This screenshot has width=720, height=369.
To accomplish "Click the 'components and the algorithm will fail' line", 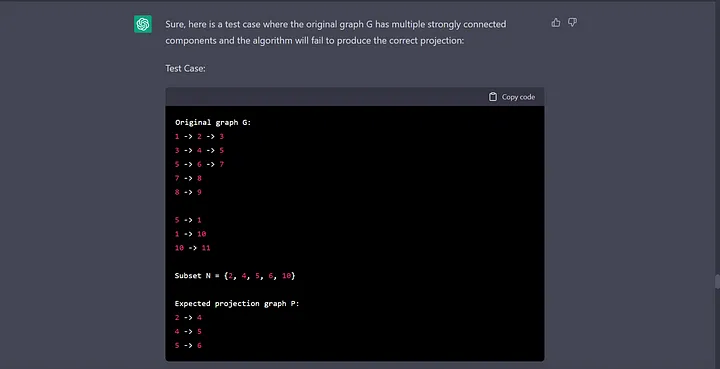I will [x=315, y=40].
